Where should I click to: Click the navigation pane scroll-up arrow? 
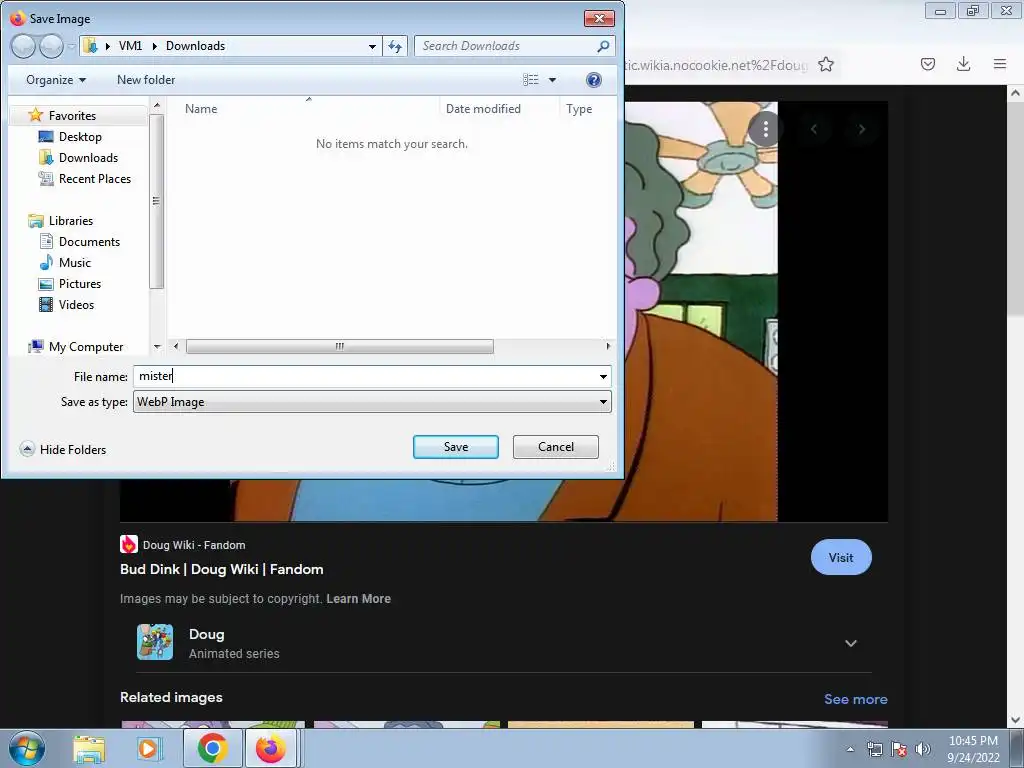click(x=156, y=105)
